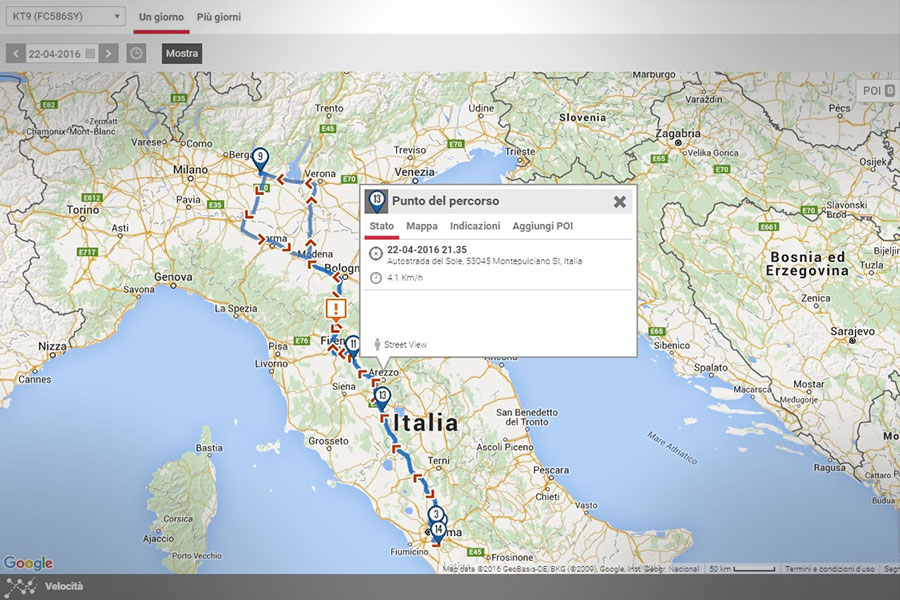Viewport: 900px width, 600px height.
Task: Select the Stato tab in popup
Action: pyautogui.click(x=382, y=226)
